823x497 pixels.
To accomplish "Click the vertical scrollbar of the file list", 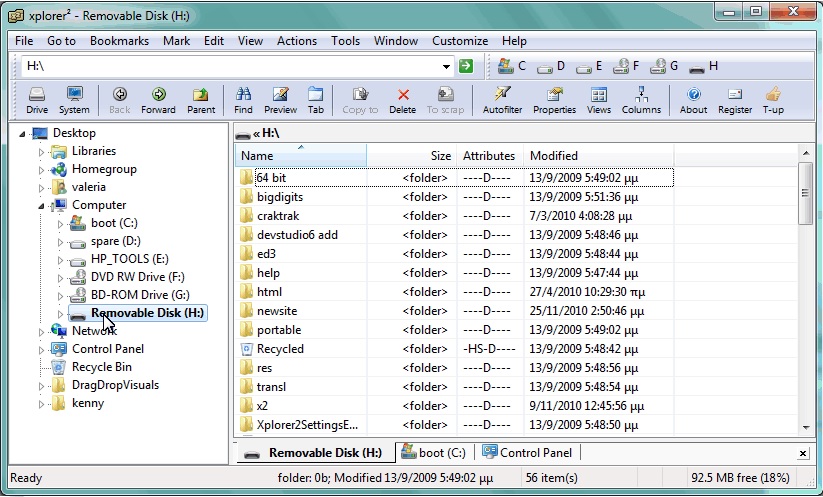I will pos(805,300).
